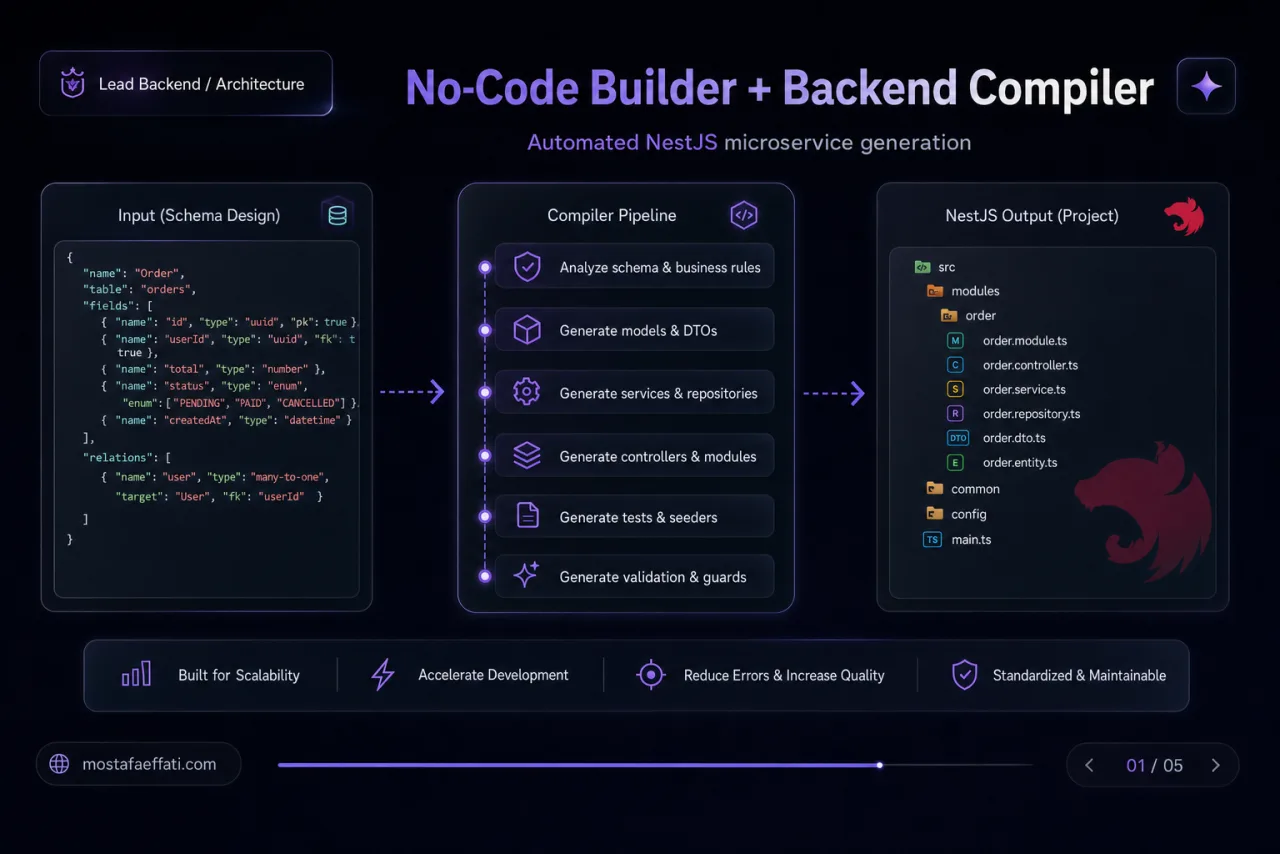
Task: Click the Compiler Pipeline heading
Action: click(x=612, y=215)
